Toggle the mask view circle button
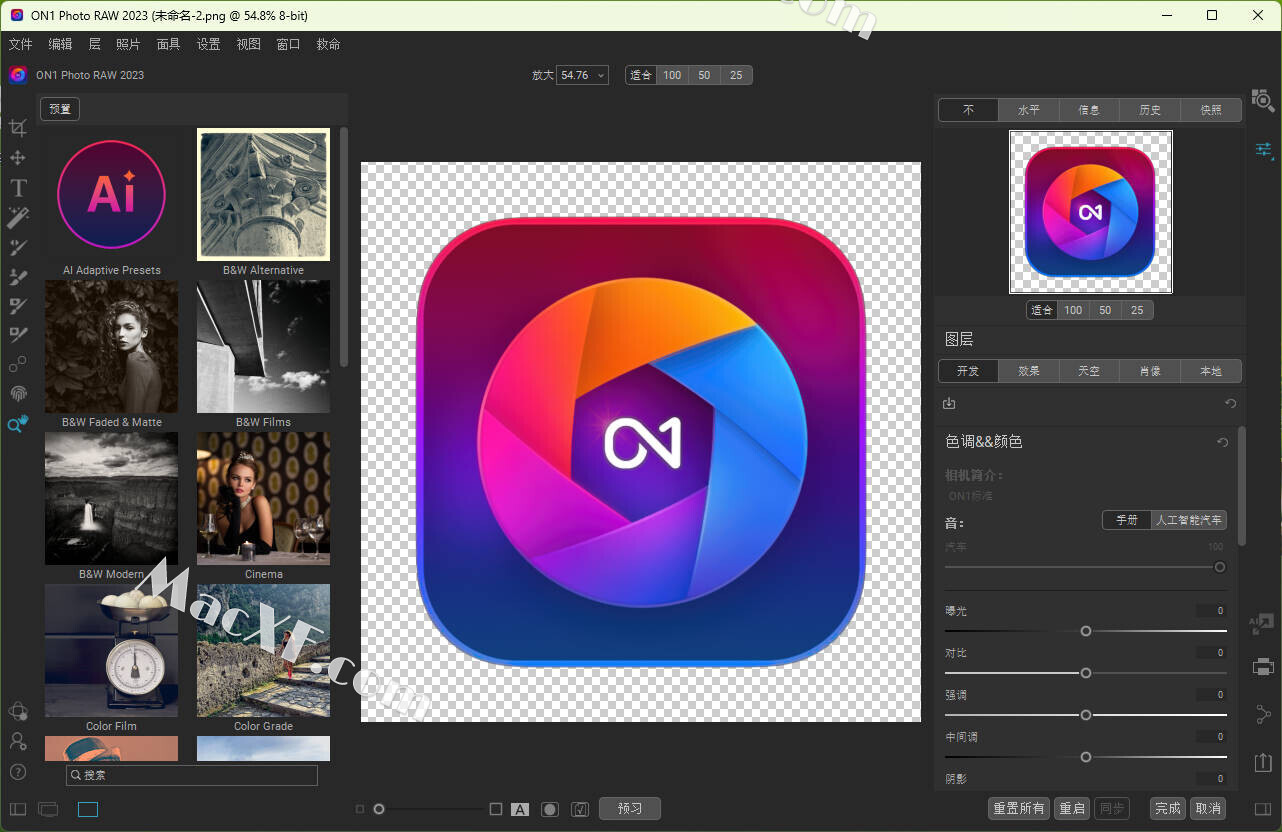The height and width of the screenshot is (832, 1282). [550, 809]
